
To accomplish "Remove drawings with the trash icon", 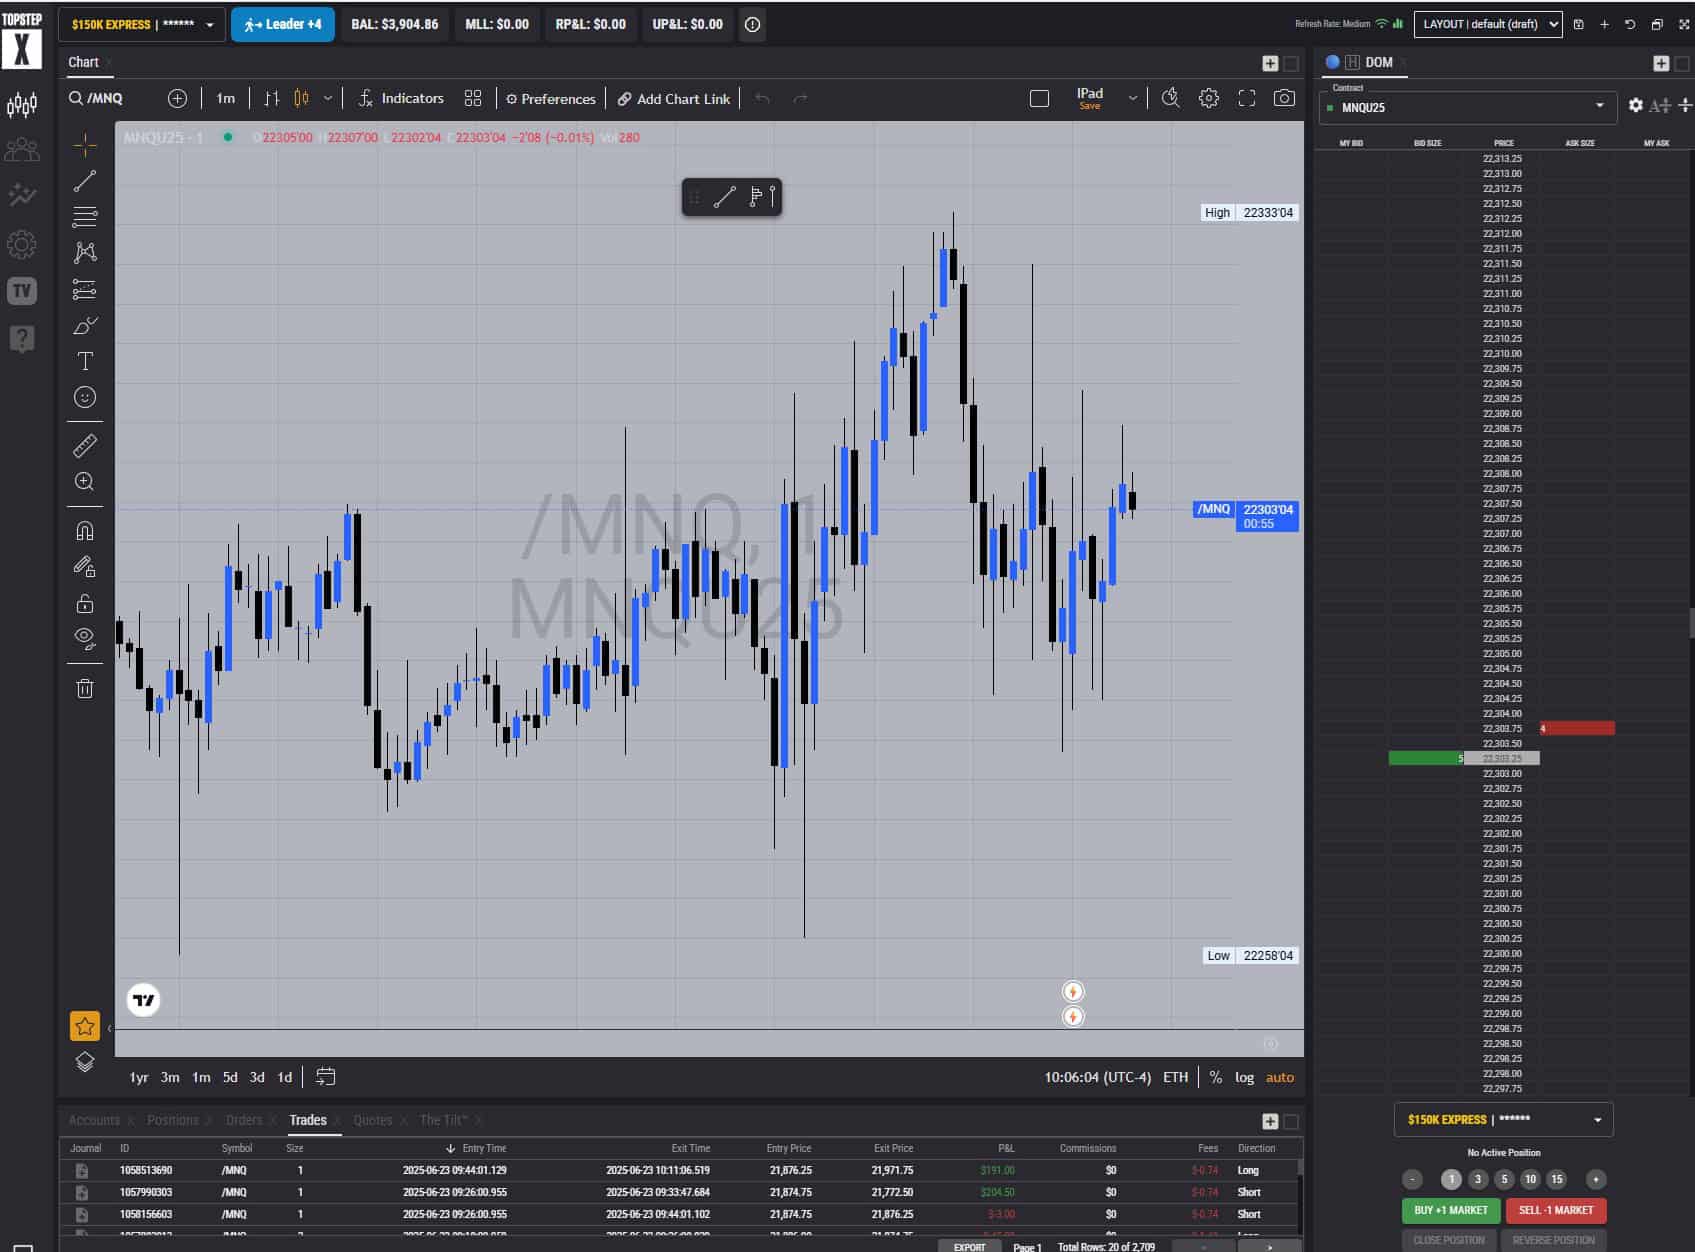I will (85, 688).
